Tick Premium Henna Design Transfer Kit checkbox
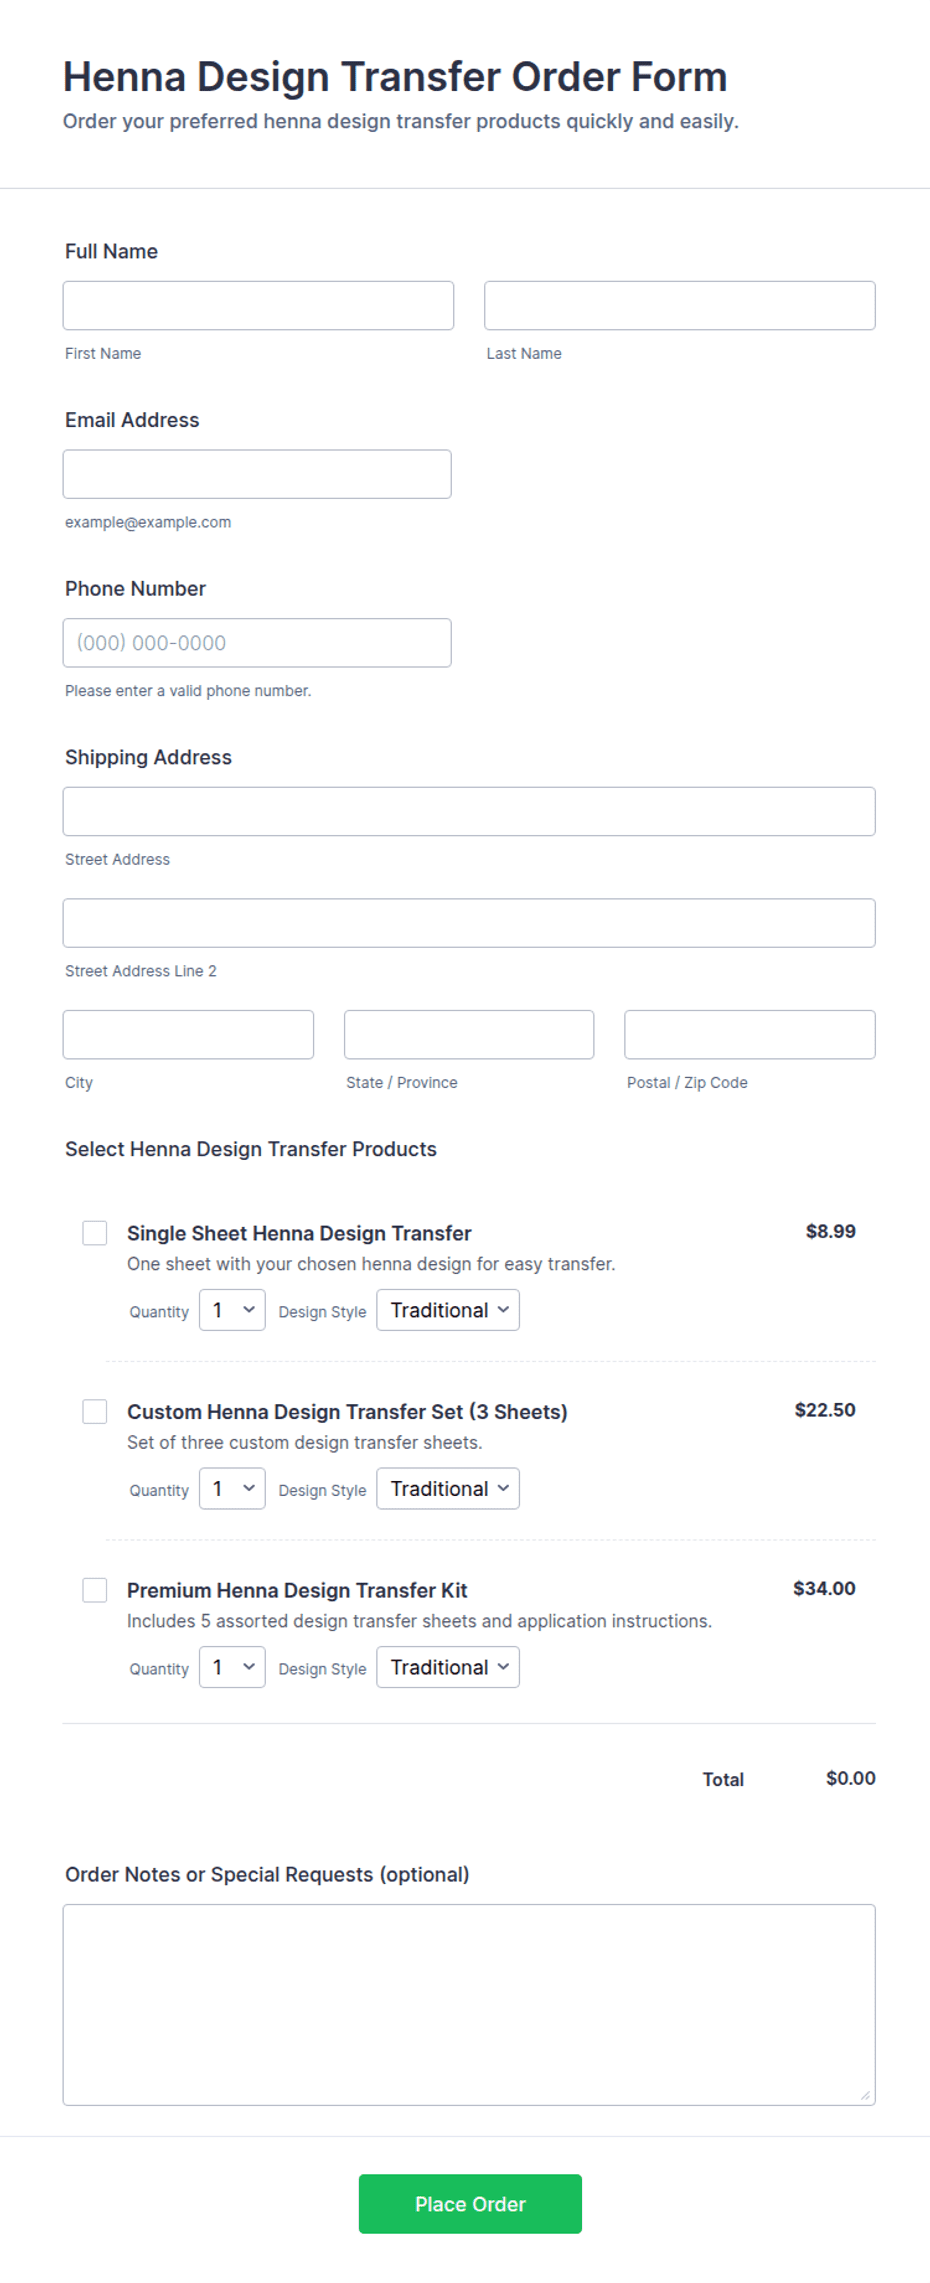930x2283 pixels. pyautogui.click(x=95, y=1590)
